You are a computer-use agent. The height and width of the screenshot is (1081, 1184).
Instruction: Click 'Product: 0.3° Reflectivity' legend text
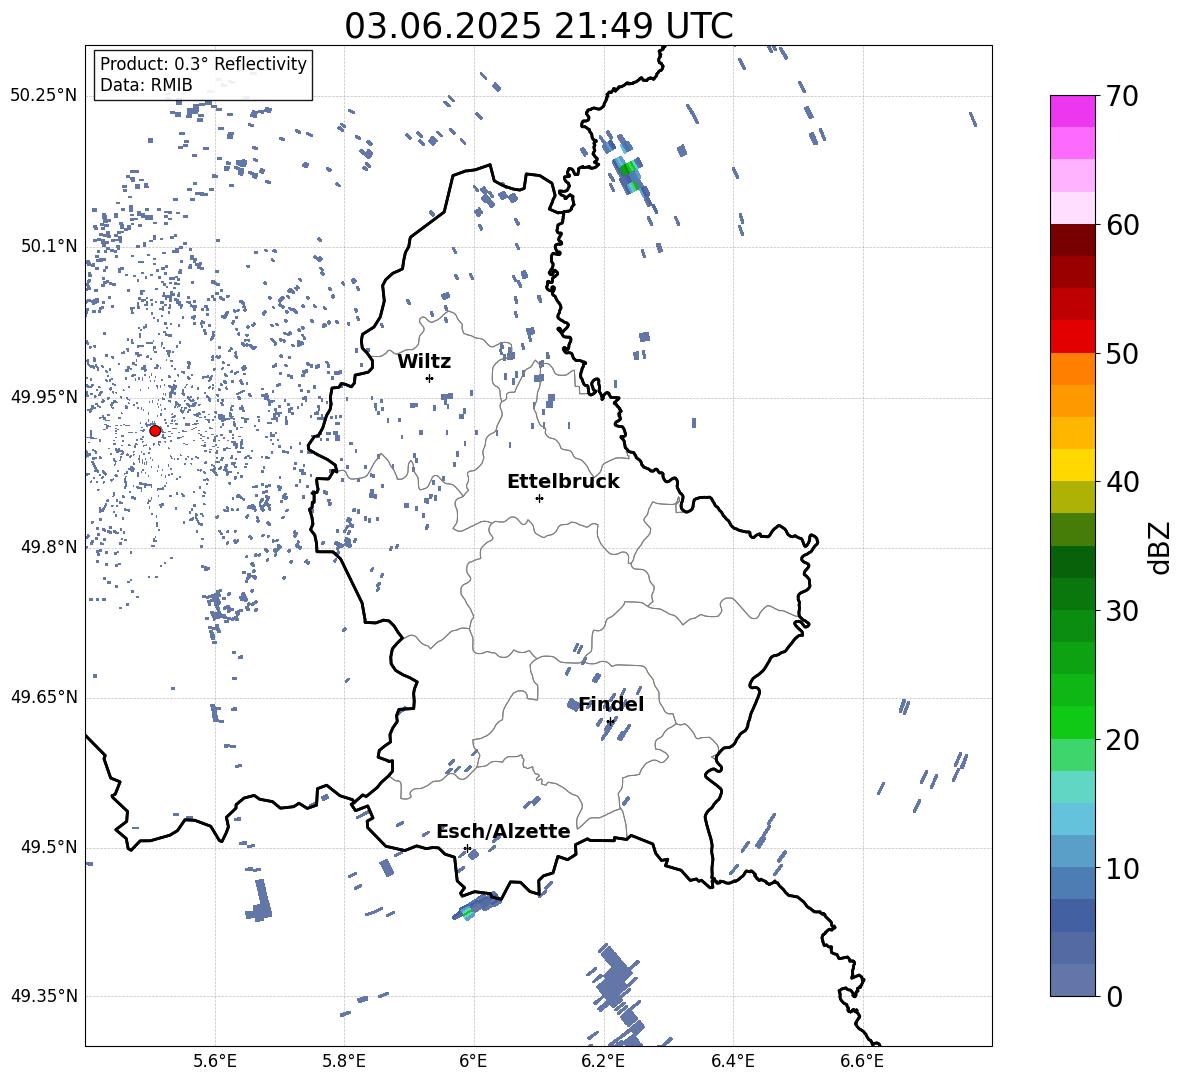coord(203,64)
